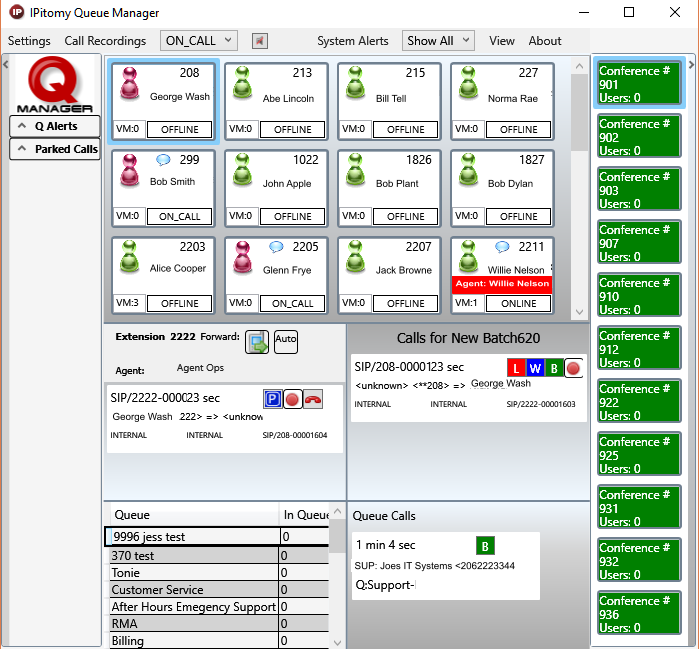Open the ON_CALL status dropdown

199,41
